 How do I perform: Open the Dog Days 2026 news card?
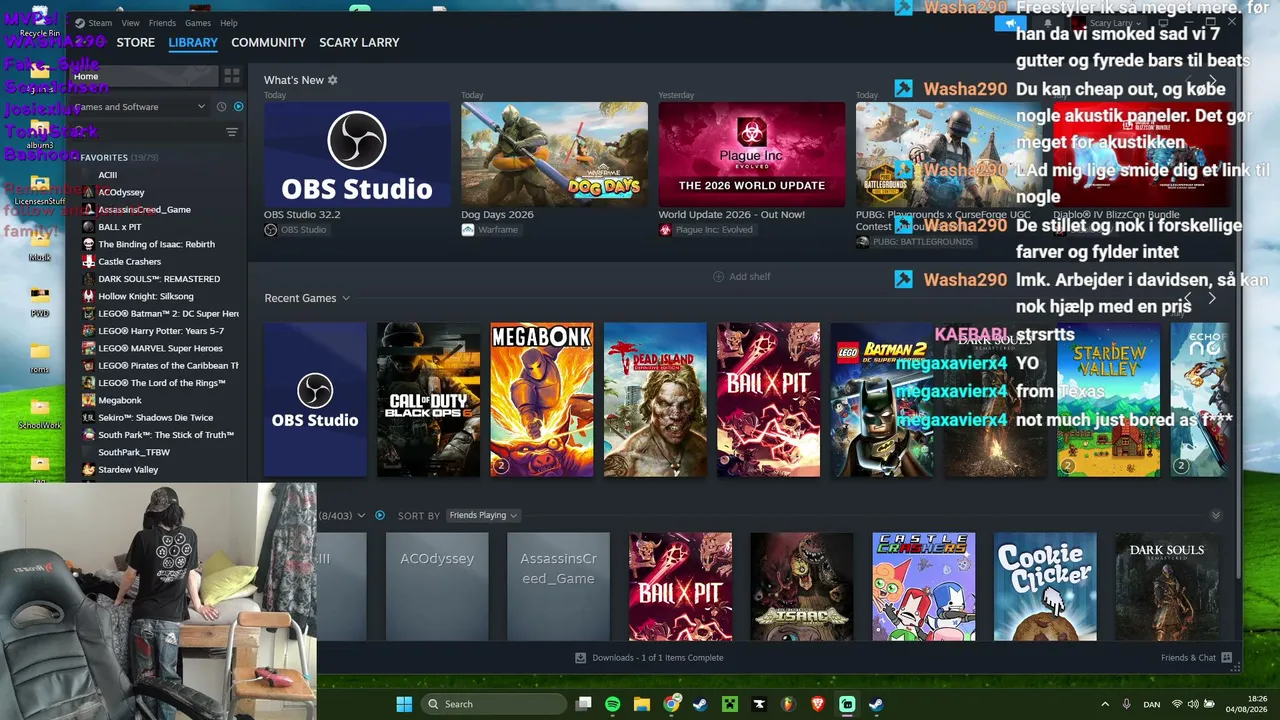click(554, 155)
